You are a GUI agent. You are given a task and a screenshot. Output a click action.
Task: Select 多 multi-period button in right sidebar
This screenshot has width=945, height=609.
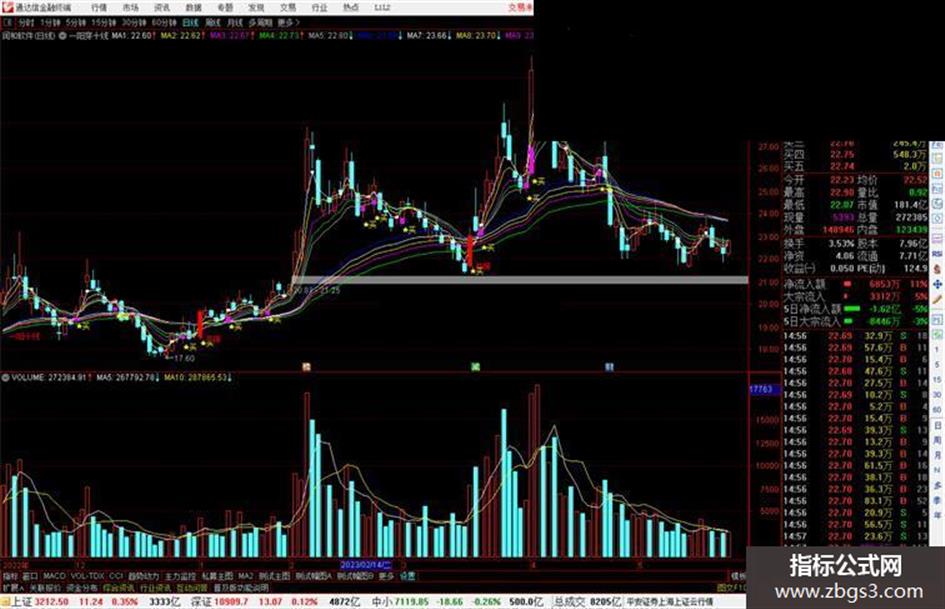click(937, 485)
